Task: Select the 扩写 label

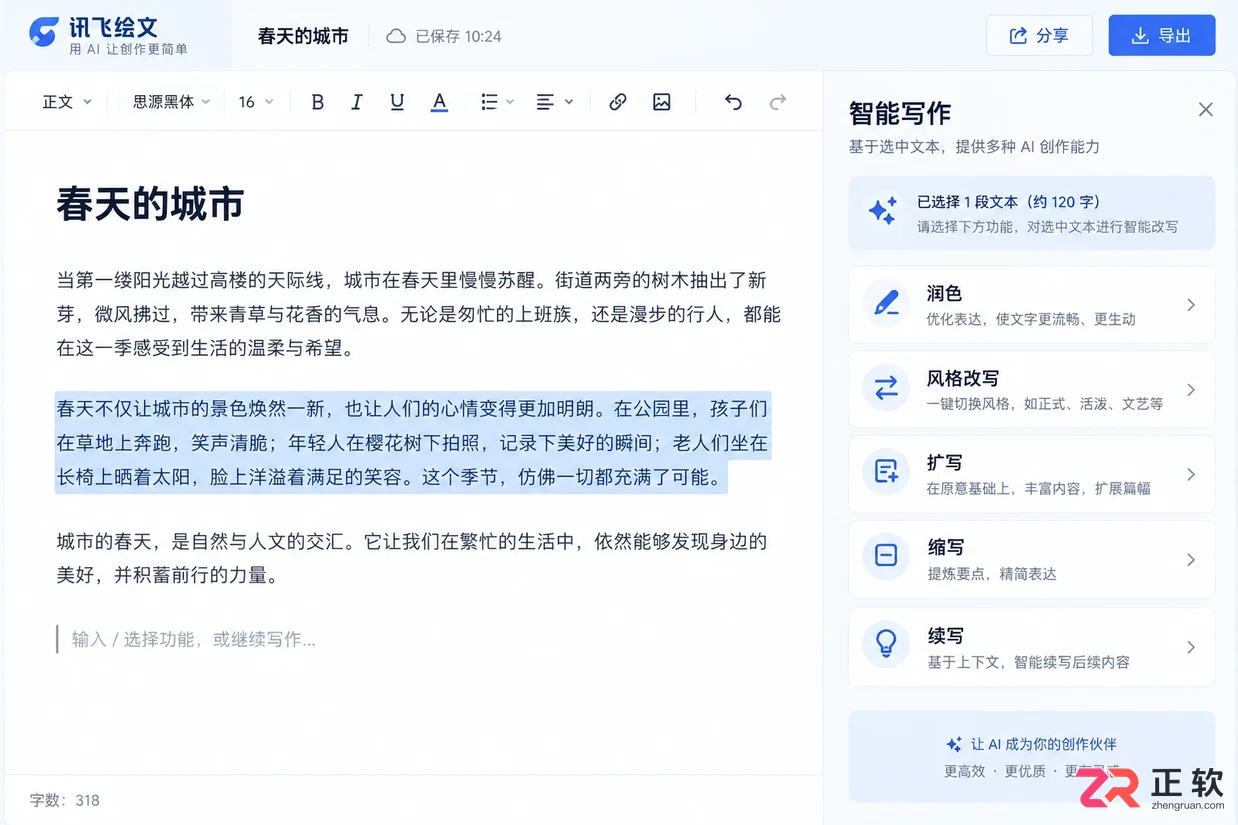Action: pos(944,462)
